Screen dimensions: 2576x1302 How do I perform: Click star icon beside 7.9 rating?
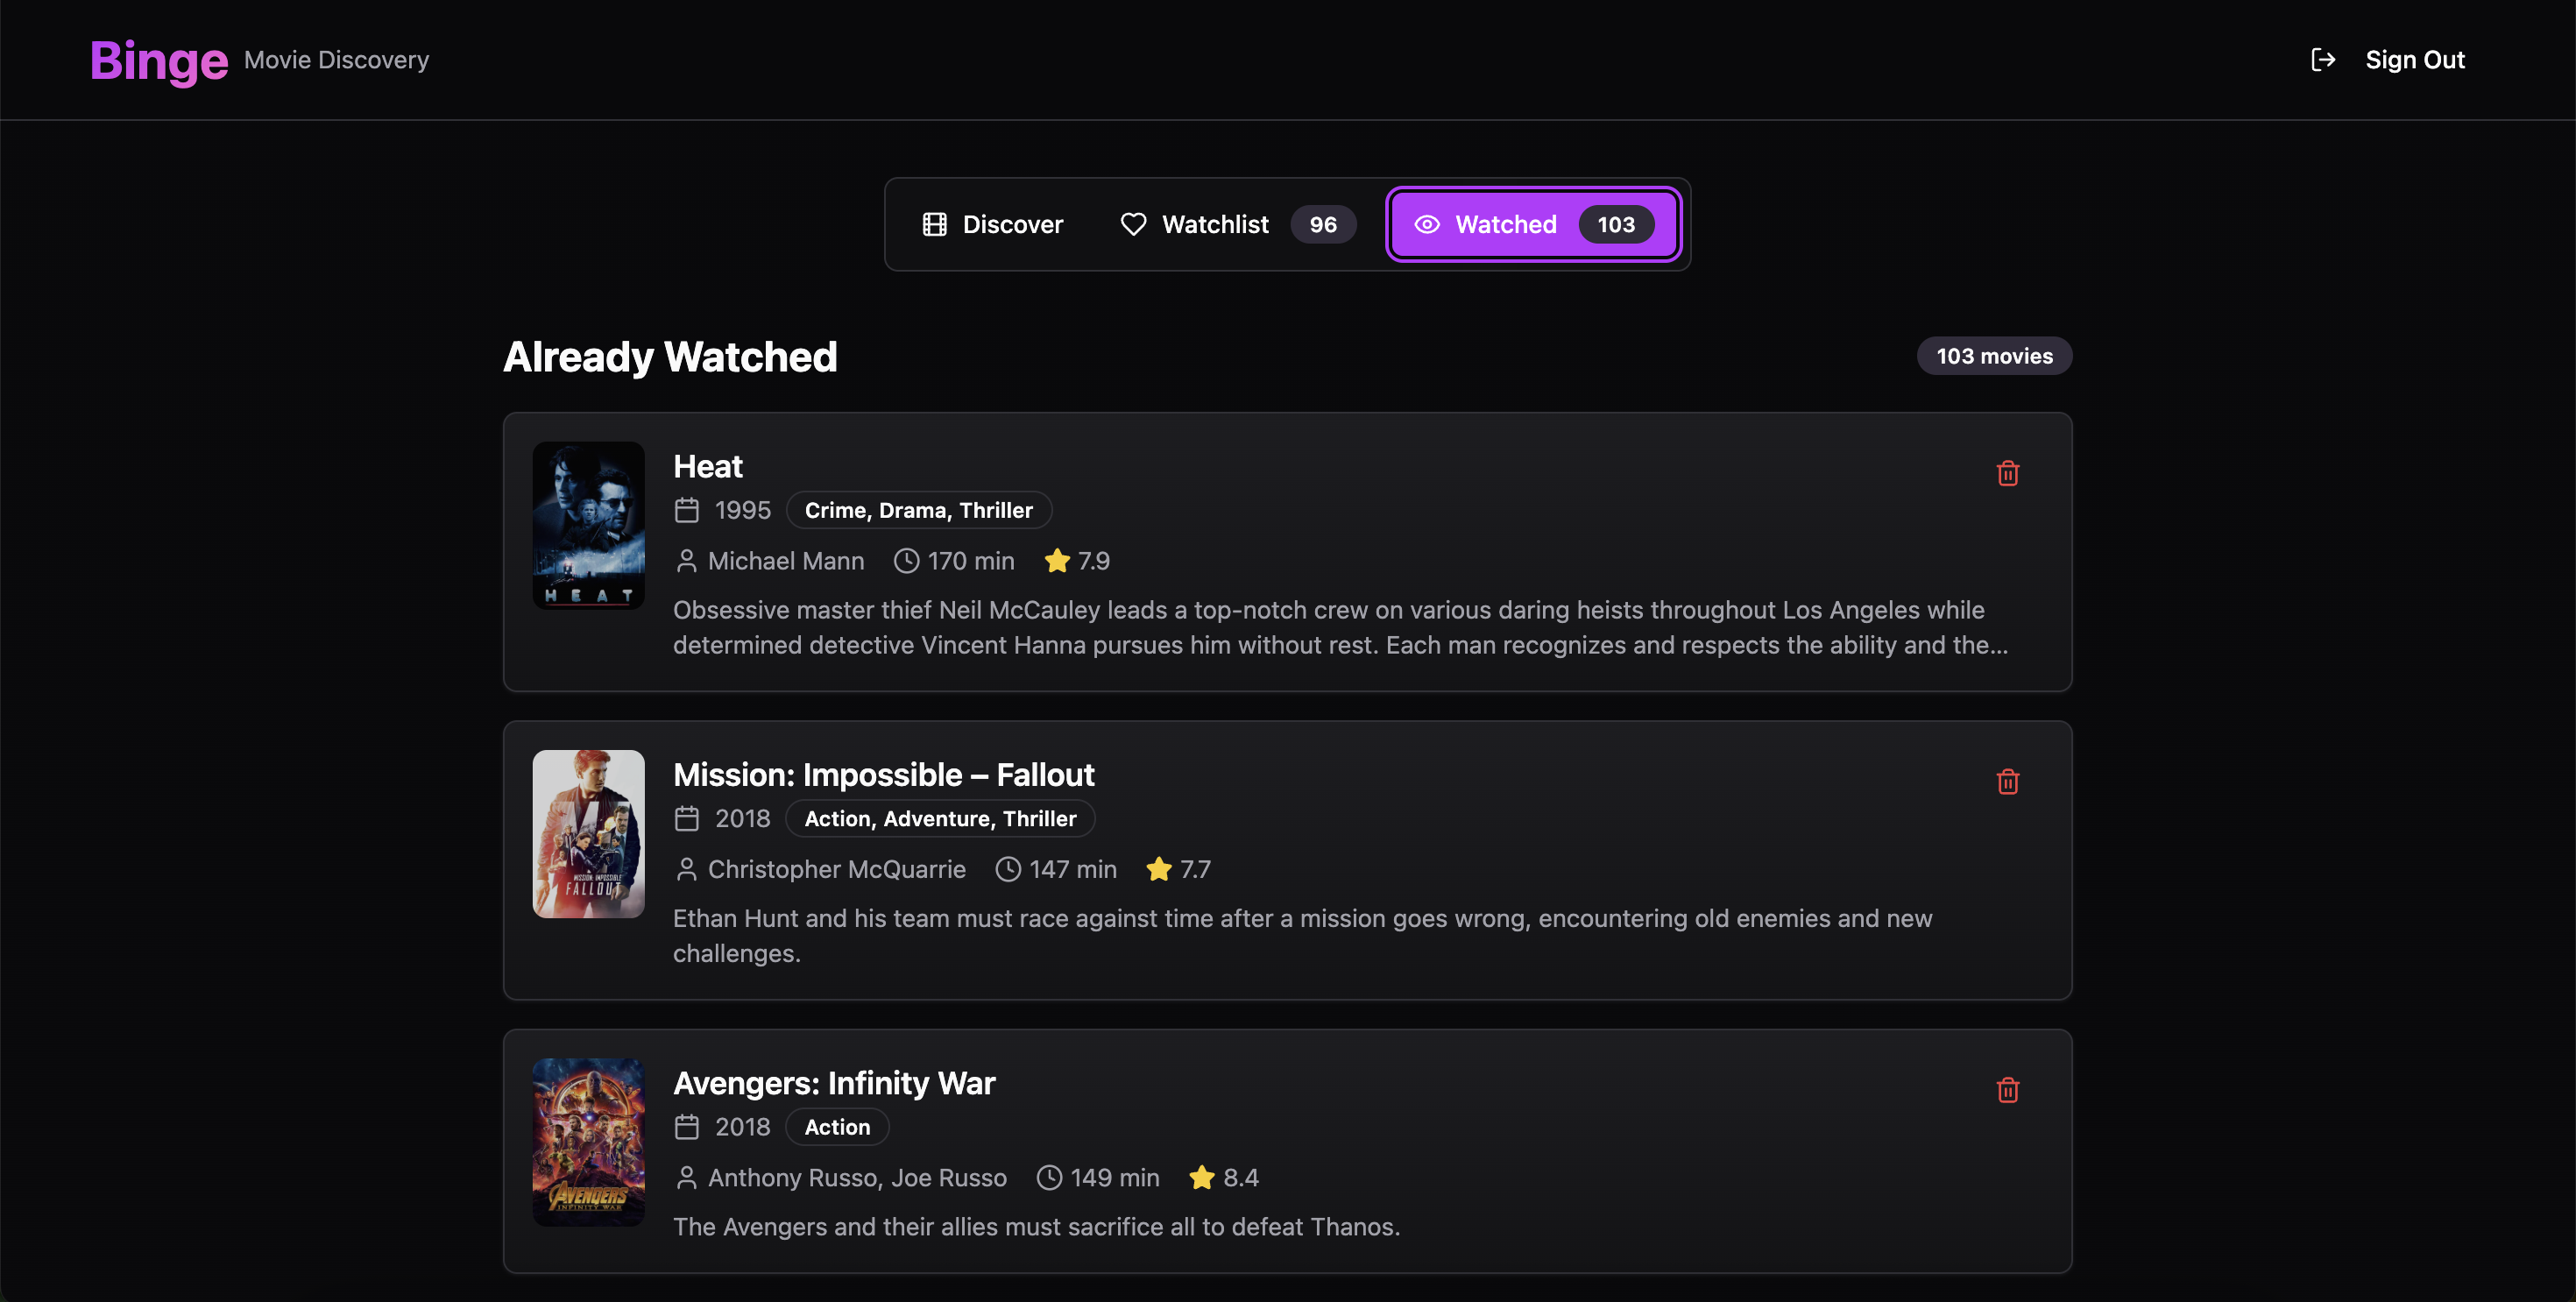(1057, 561)
